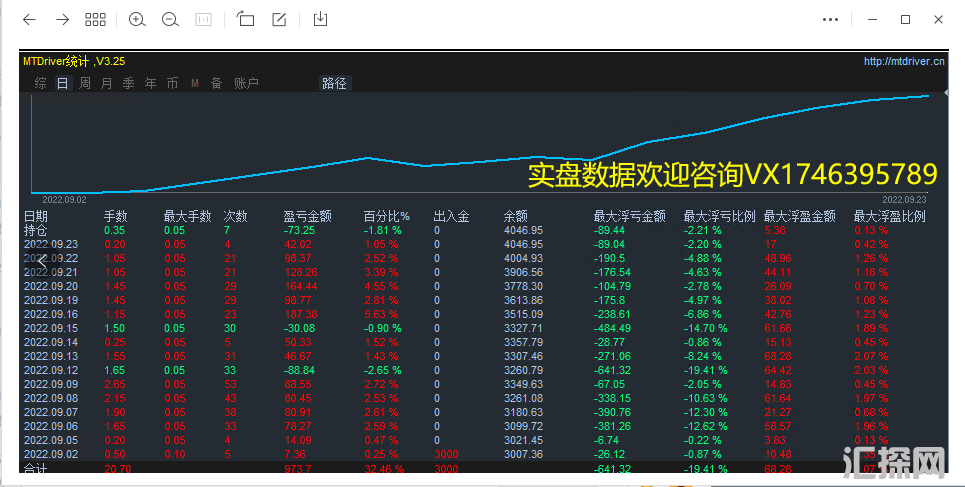Image resolution: width=965 pixels, height=487 pixels.
Task: Zoom in on the image
Action: tap(137, 19)
